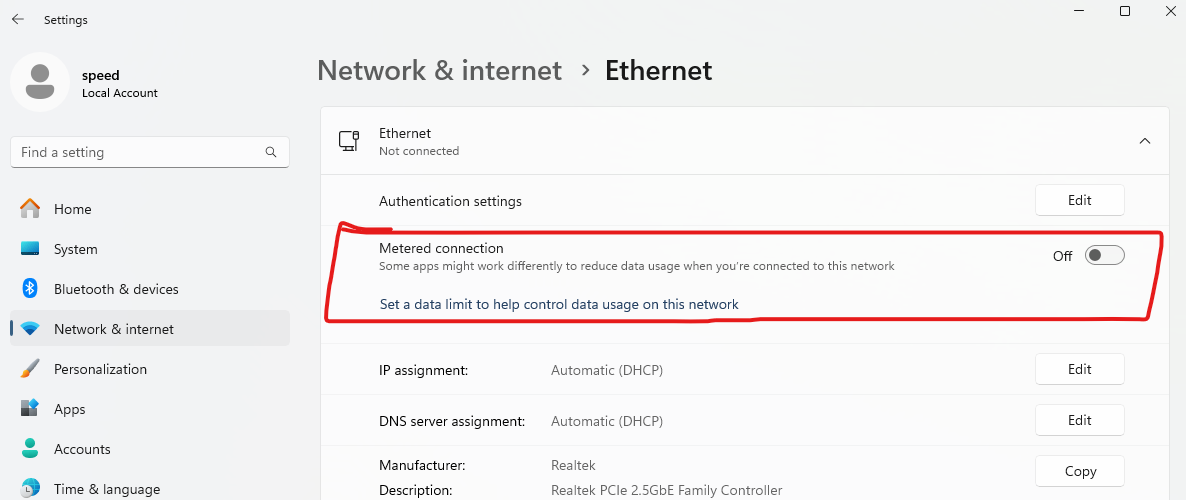Click the Accounts person icon
The width and height of the screenshot is (1186, 500).
[30, 449]
